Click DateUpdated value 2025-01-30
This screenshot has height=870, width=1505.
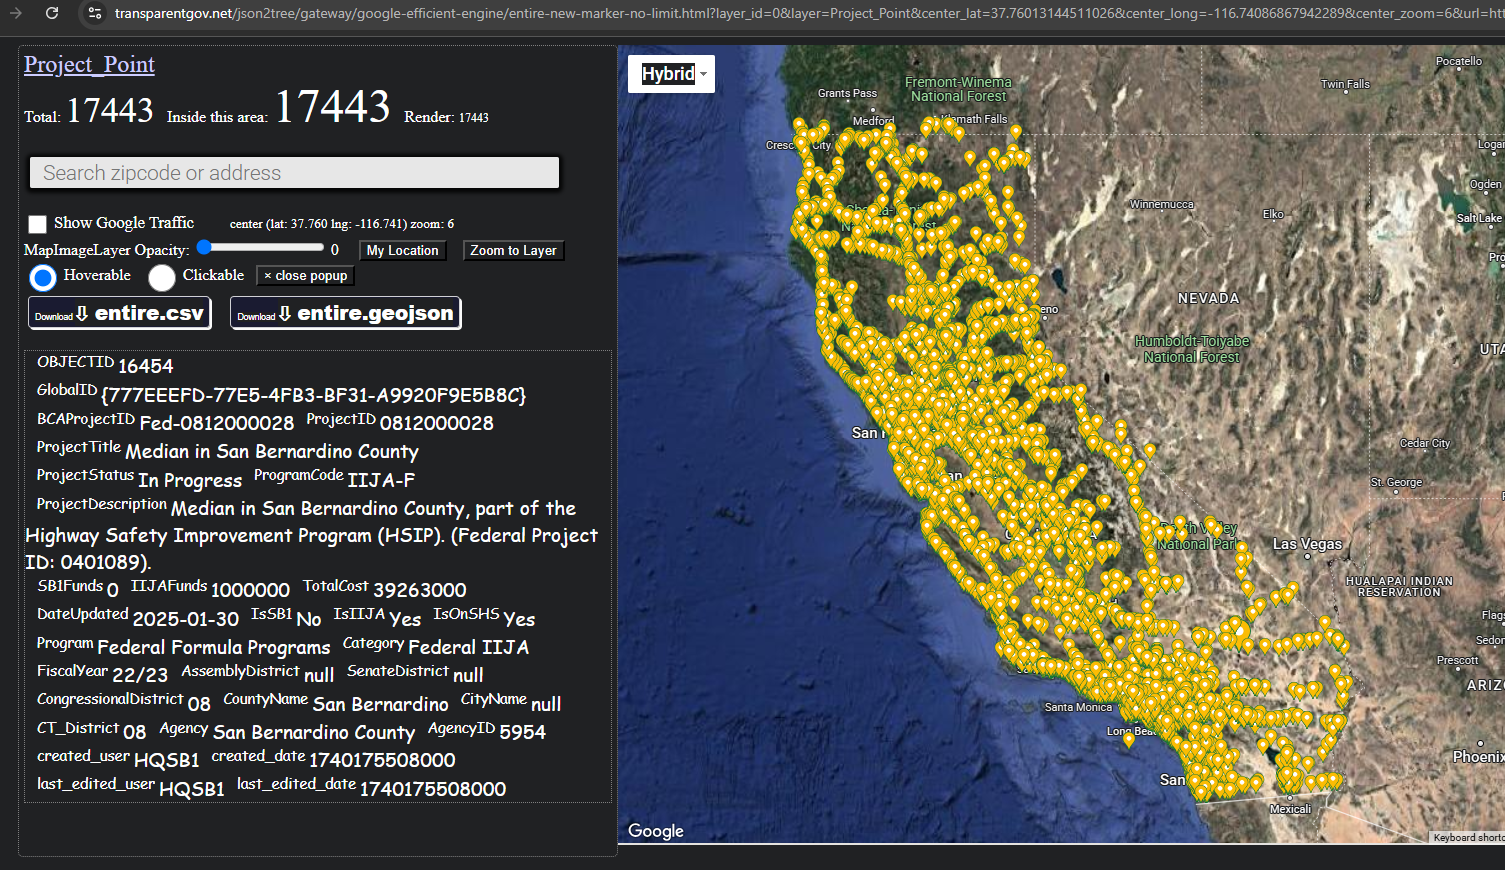[x=186, y=619]
